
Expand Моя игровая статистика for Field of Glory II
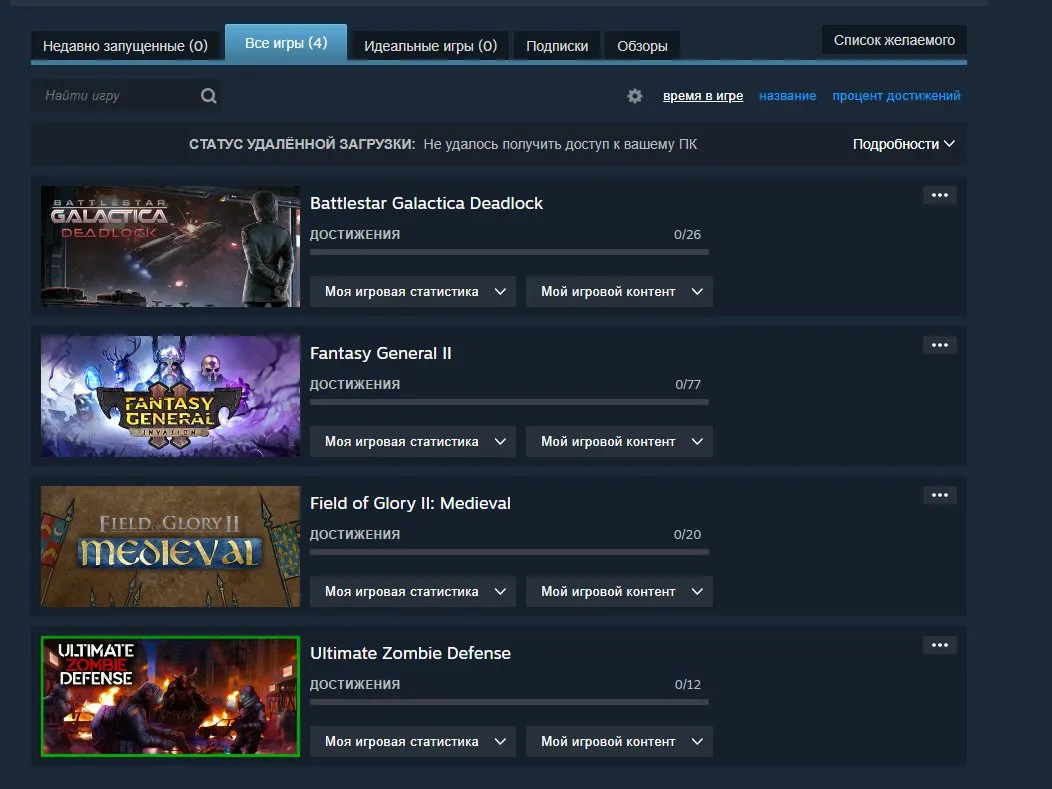[x=413, y=592]
